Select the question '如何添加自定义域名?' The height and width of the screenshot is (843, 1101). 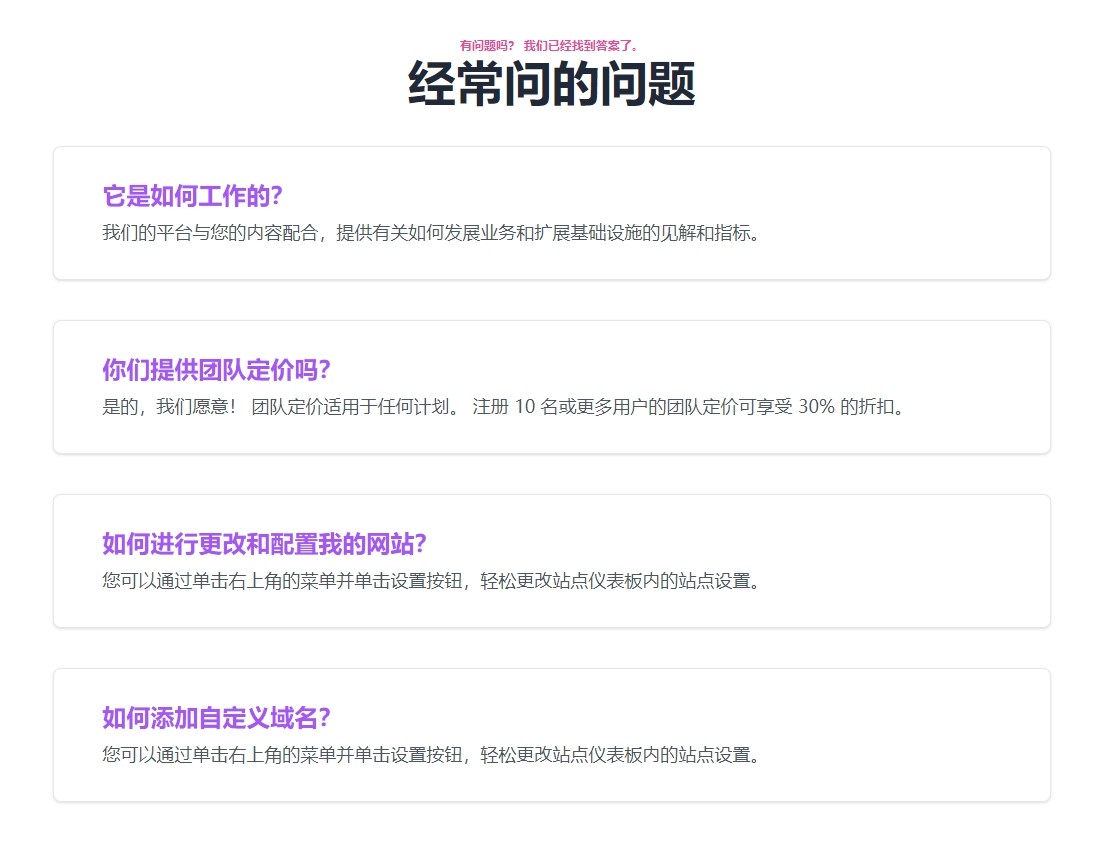pos(216,718)
